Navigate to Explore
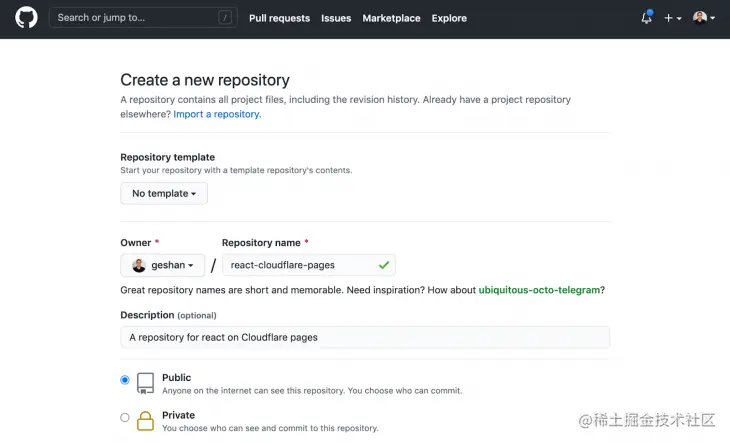 pyautogui.click(x=449, y=18)
